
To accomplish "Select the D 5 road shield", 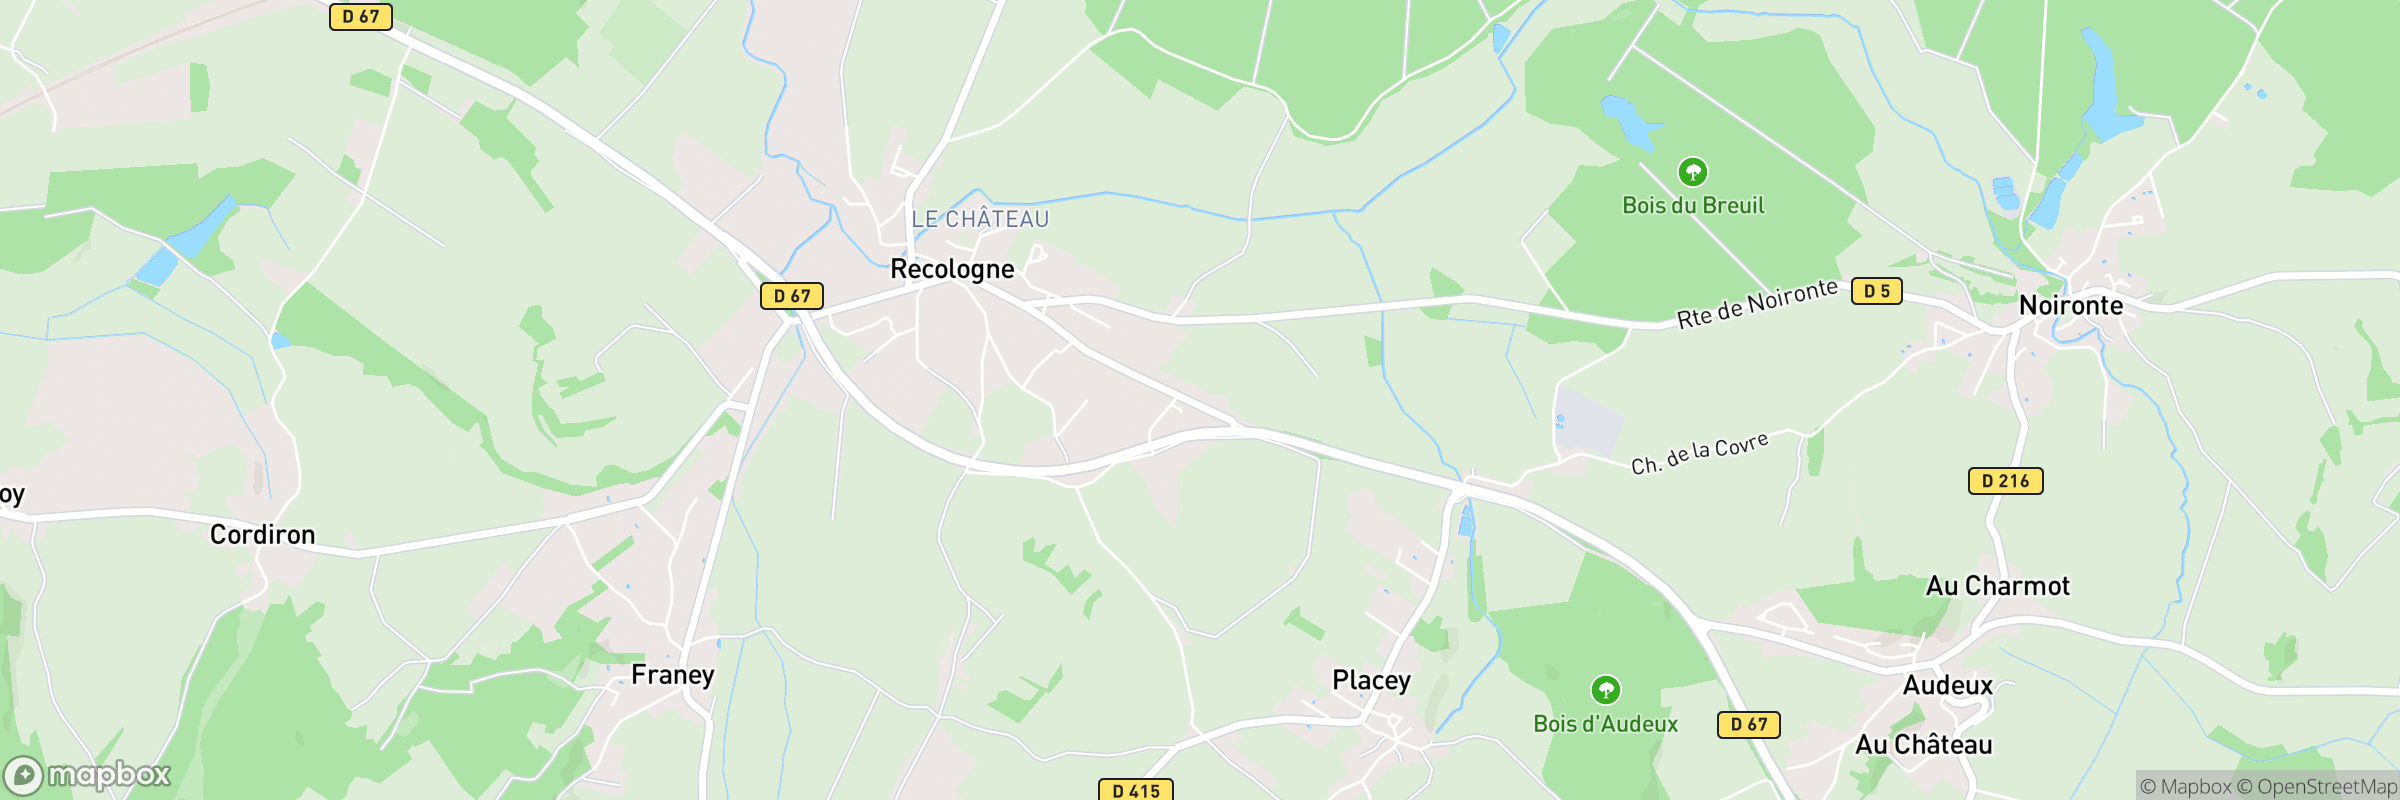I will click(1876, 291).
